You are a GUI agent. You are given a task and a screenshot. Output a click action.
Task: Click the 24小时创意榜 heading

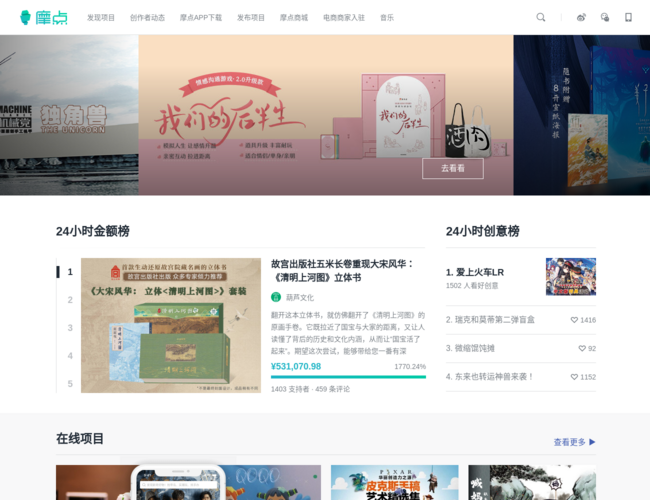483,231
